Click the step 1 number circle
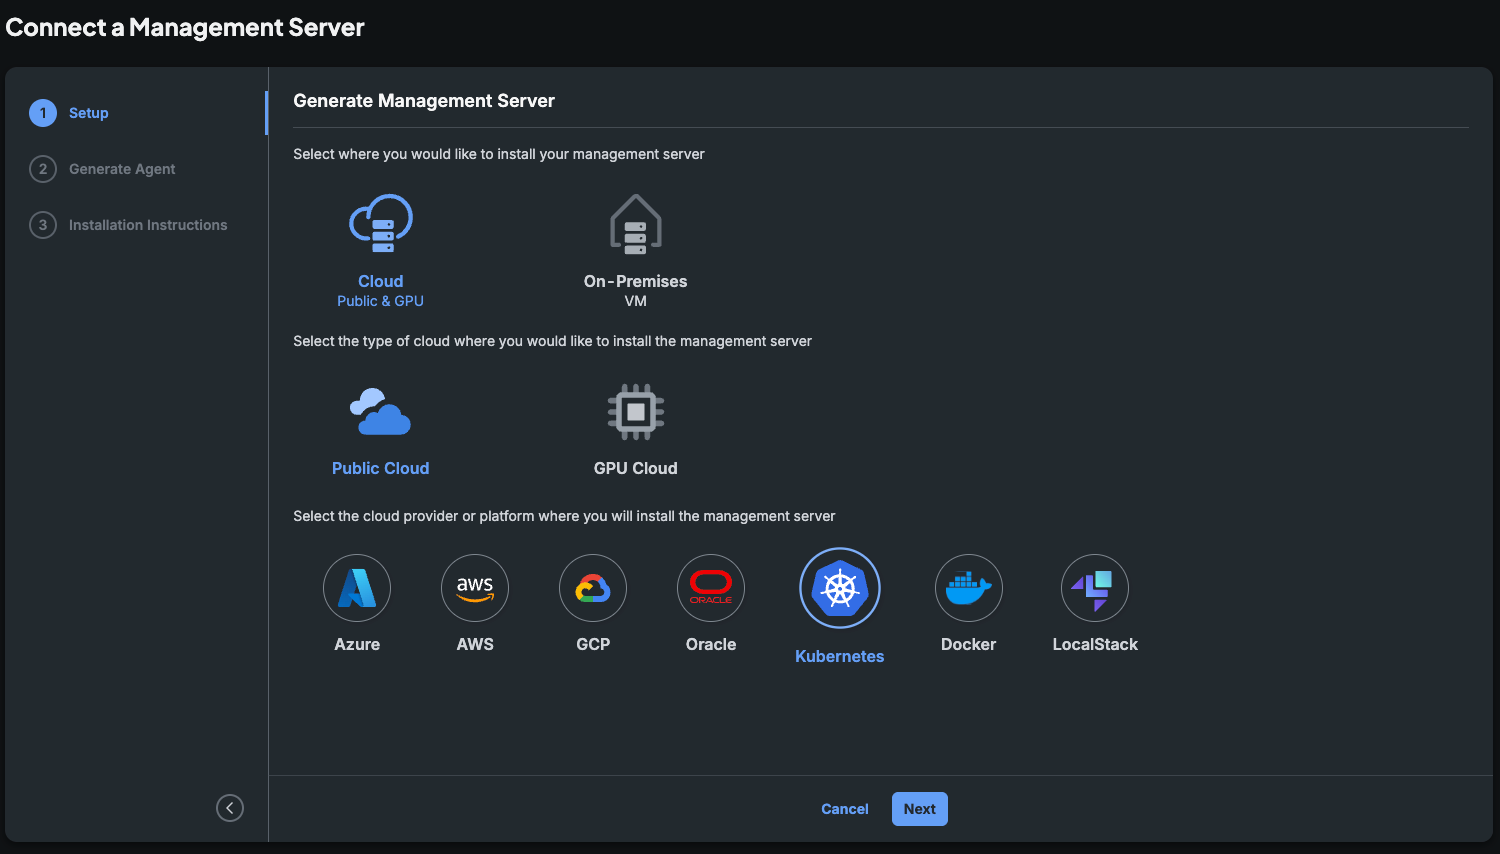The width and height of the screenshot is (1500, 854). pyautogui.click(x=43, y=113)
